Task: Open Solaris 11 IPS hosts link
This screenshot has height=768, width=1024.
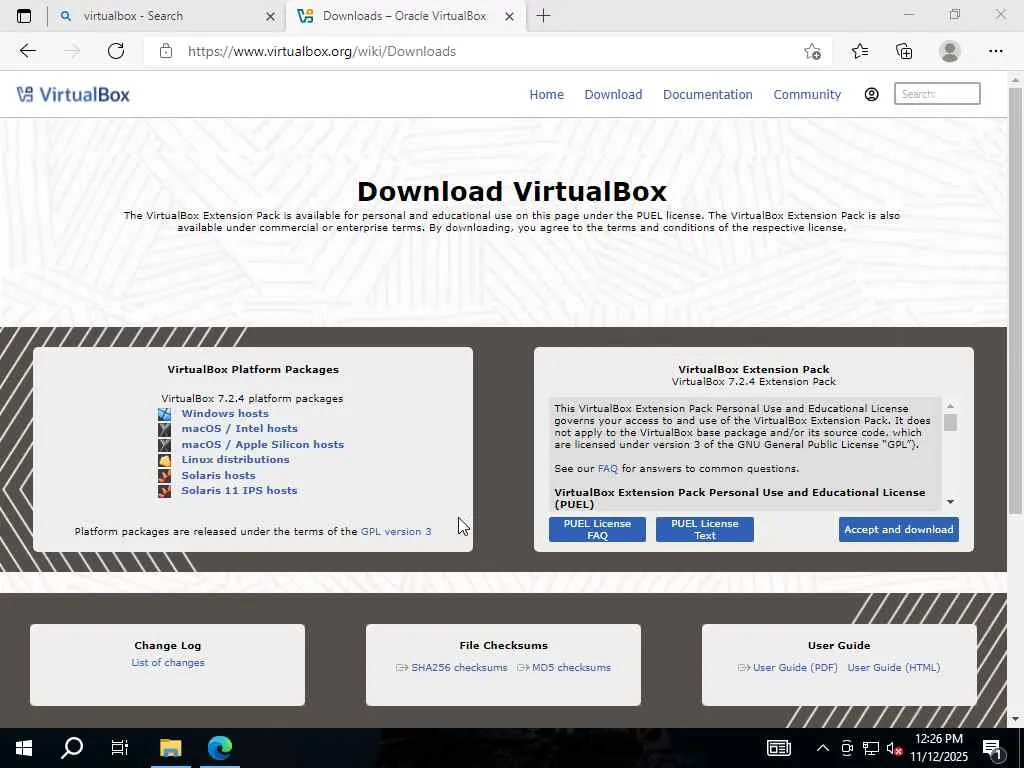Action: pos(239,490)
